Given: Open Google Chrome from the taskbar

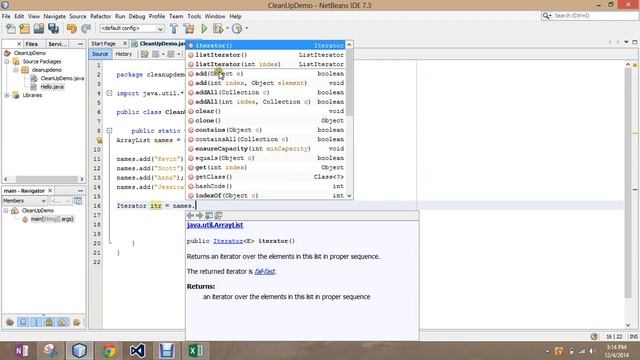Looking at the screenshot, I should coord(109,351).
